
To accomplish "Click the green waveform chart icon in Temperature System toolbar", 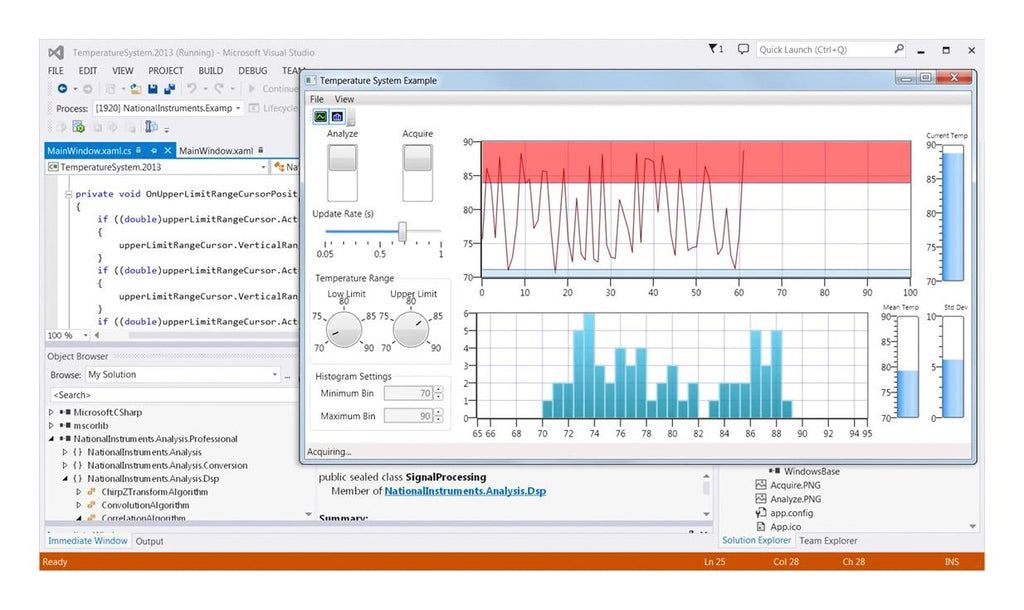I will 321,116.
